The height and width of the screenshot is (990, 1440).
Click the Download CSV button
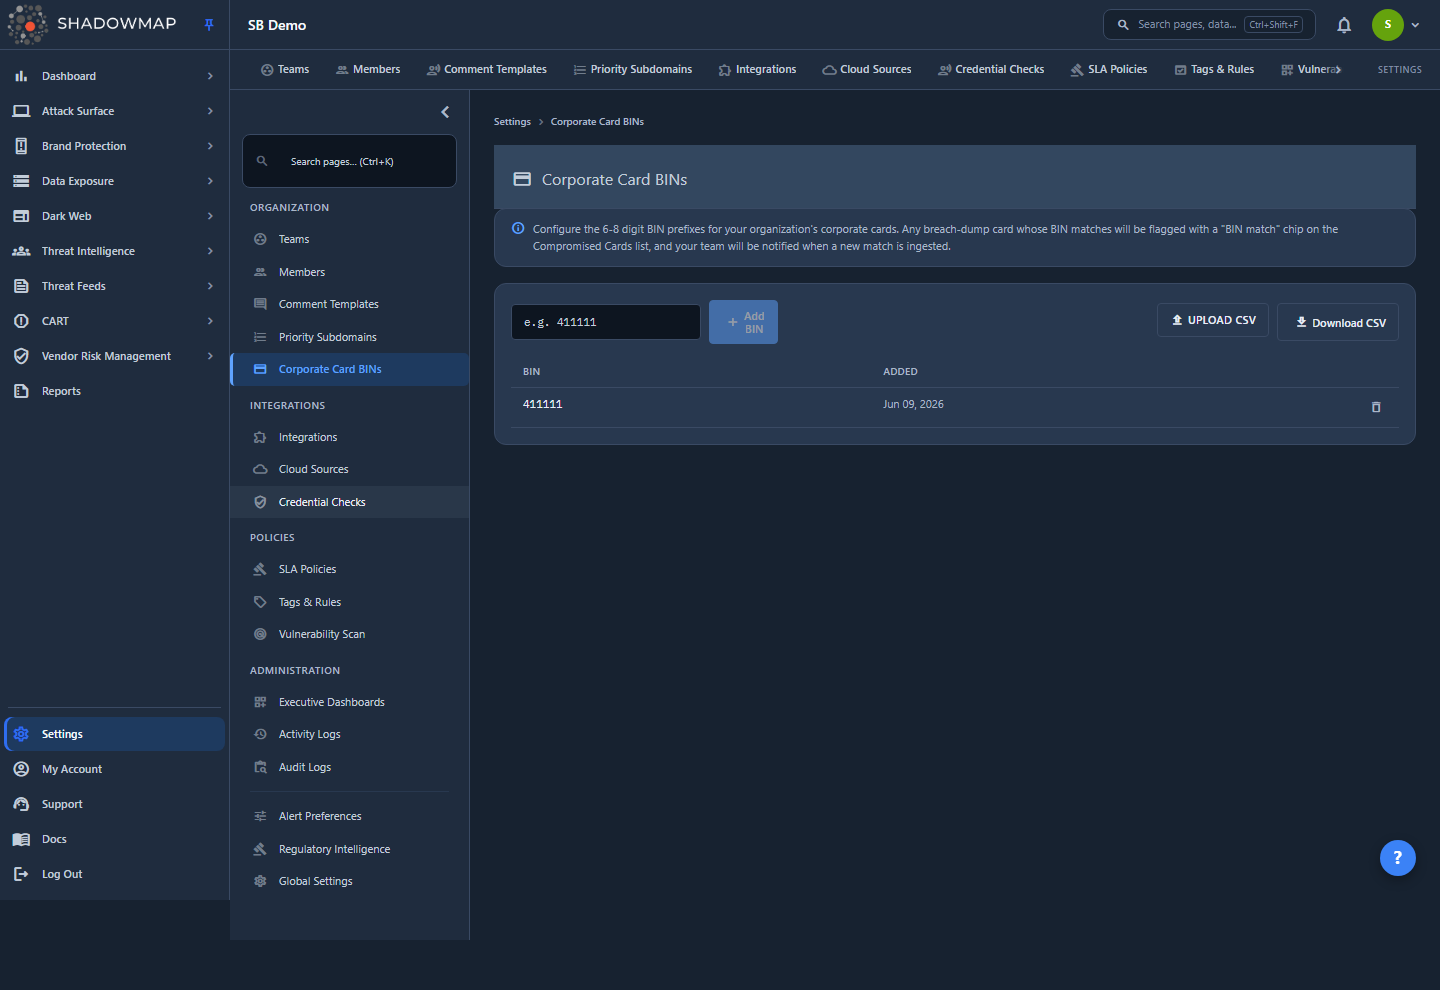(1338, 322)
